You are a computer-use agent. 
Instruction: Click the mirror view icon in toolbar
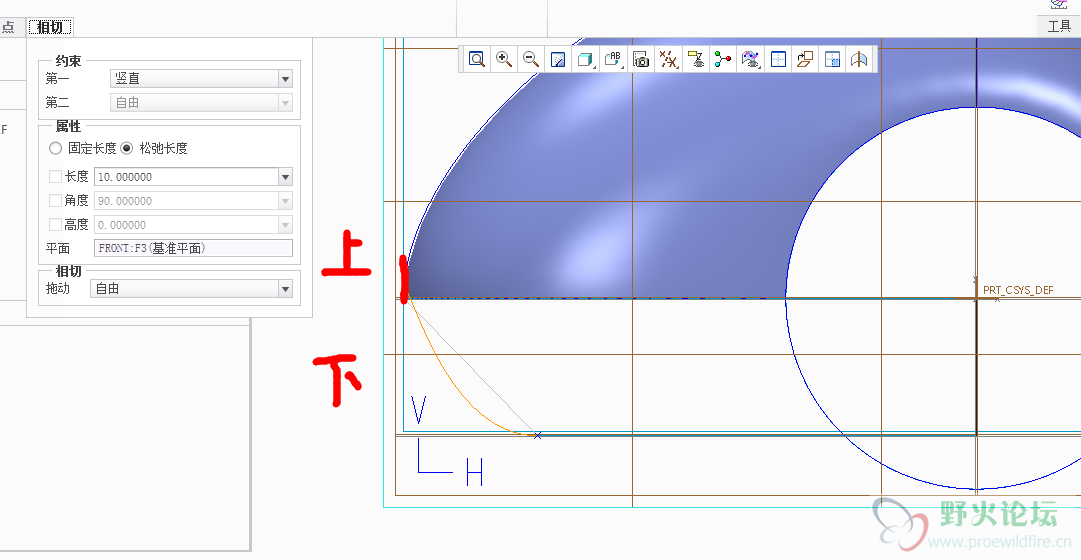click(858, 60)
